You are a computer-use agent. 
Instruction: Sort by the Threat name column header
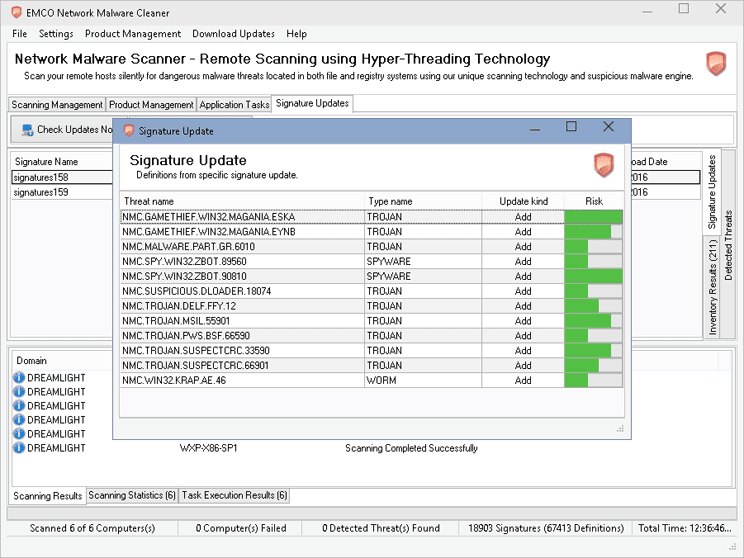point(242,201)
